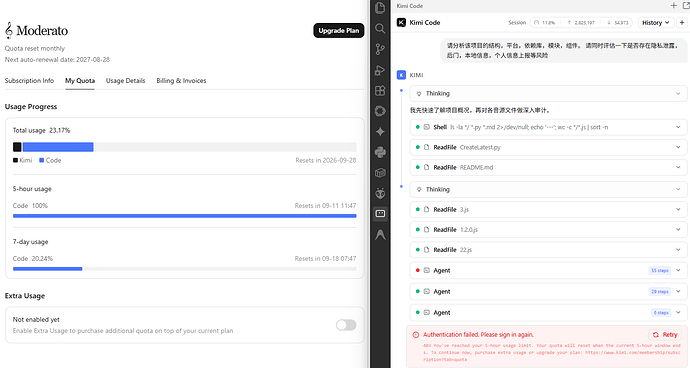
Task: Click the shell terminal icon in Shell row
Action: (x=426, y=127)
